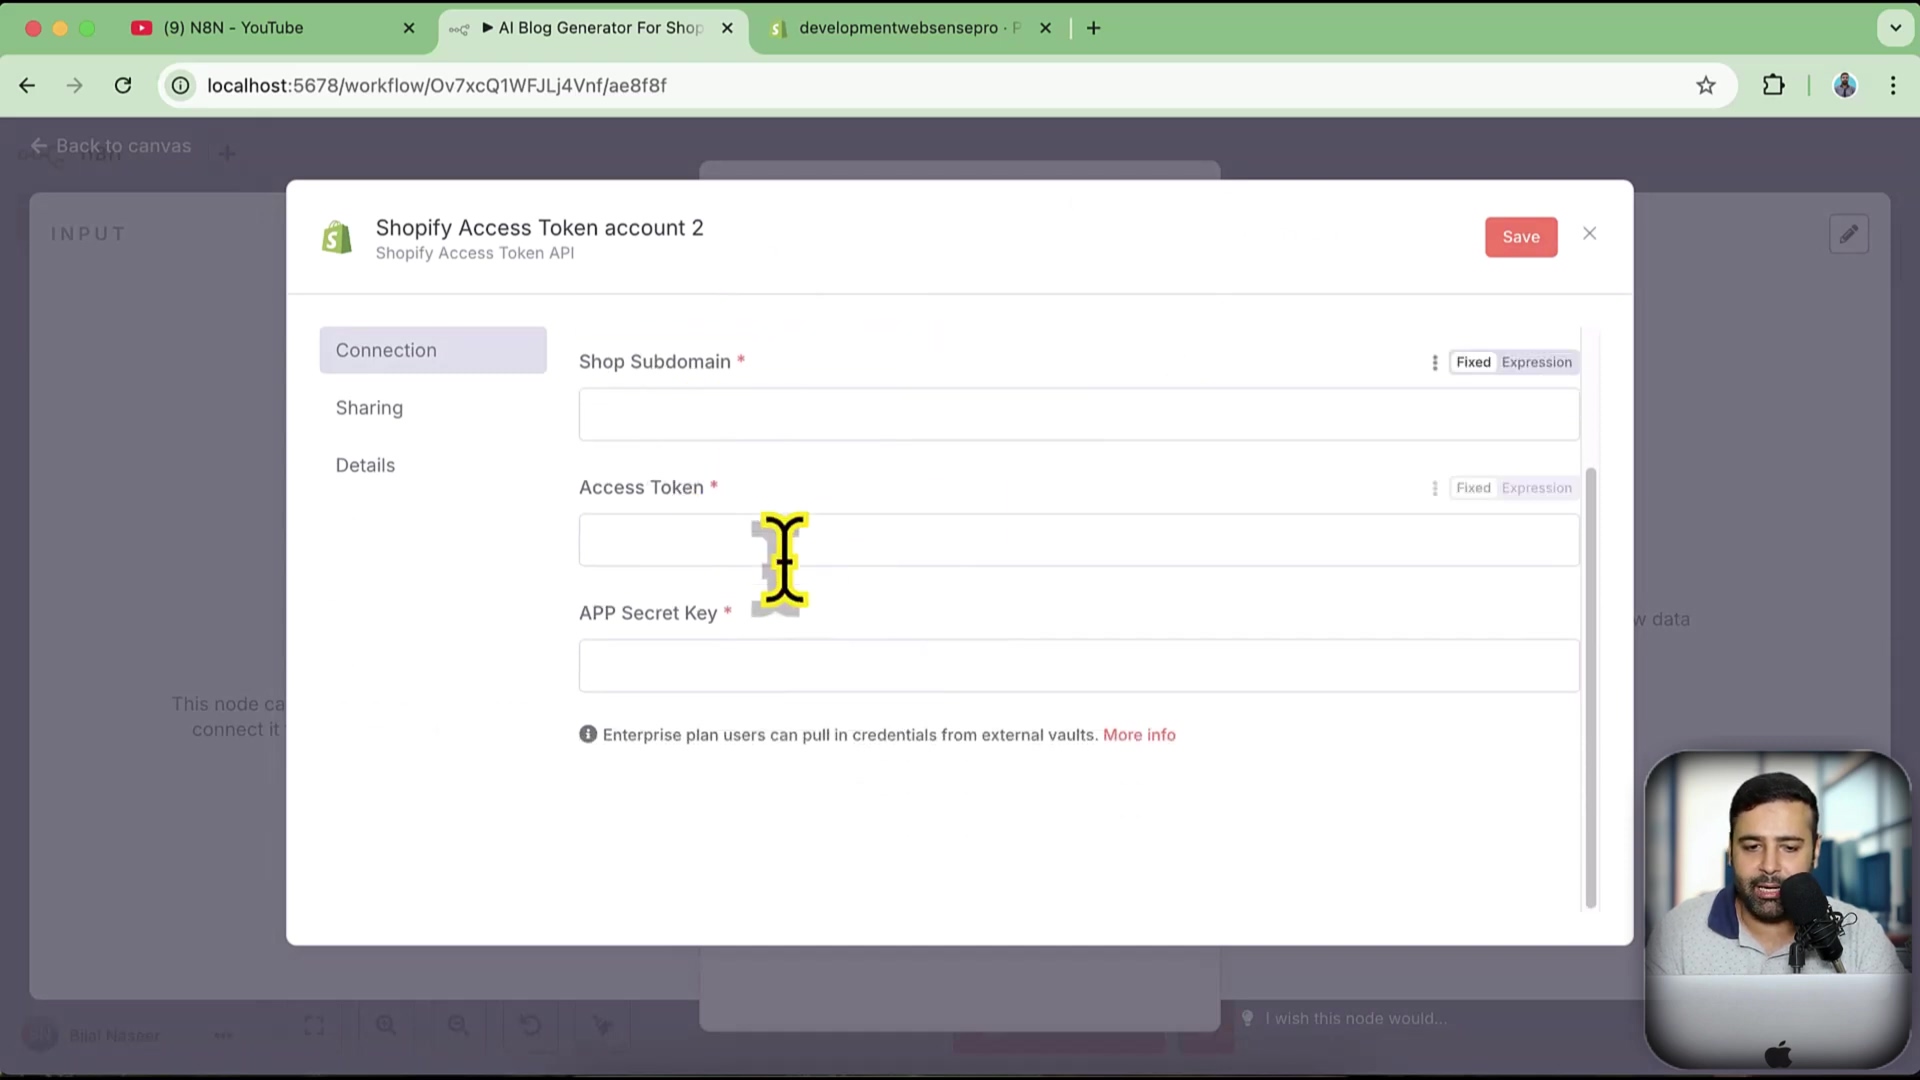Open the Details section in sidebar
Image resolution: width=1920 pixels, height=1080 pixels.
coord(366,466)
